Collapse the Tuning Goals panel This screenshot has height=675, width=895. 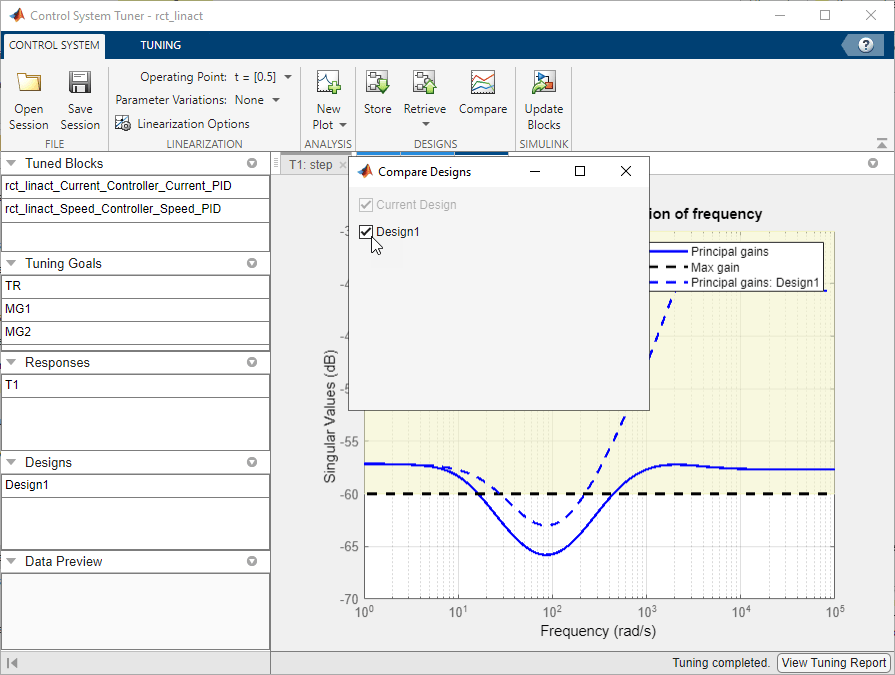(x=11, y=263)
